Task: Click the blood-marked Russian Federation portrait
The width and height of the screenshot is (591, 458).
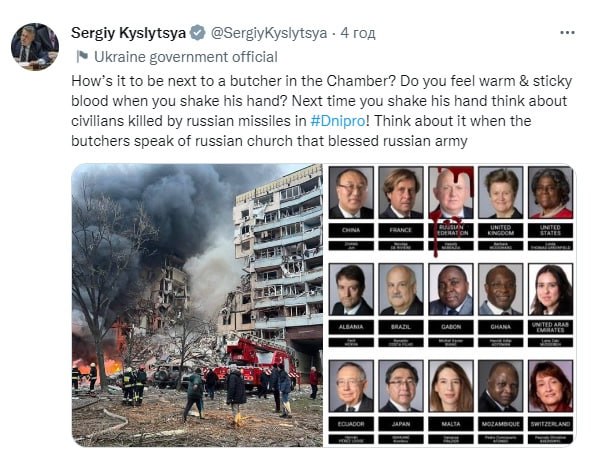Action: pos(451,193)
